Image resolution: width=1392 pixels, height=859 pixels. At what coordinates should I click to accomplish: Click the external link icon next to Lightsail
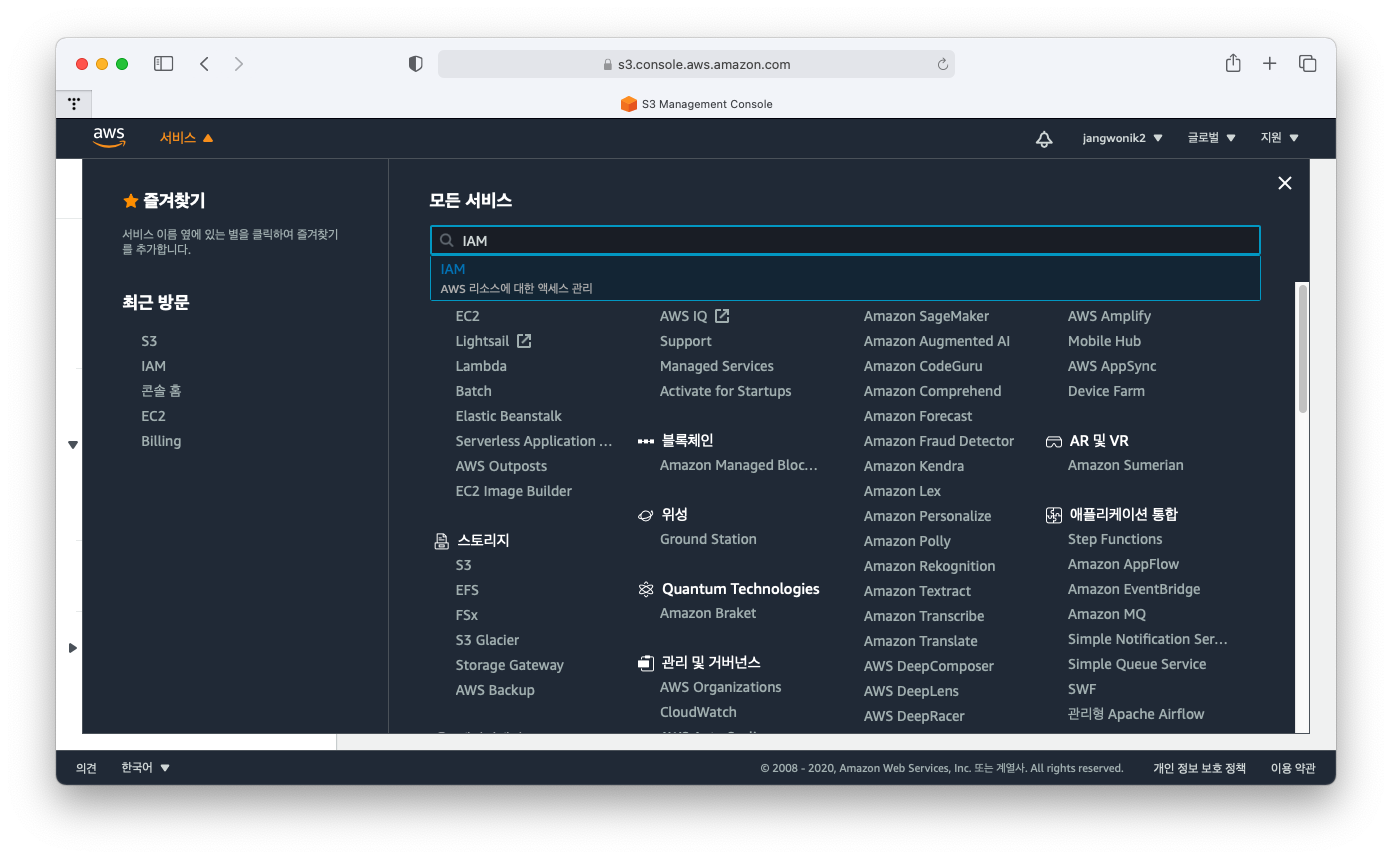pyautogui.click(x=524, y=341)
